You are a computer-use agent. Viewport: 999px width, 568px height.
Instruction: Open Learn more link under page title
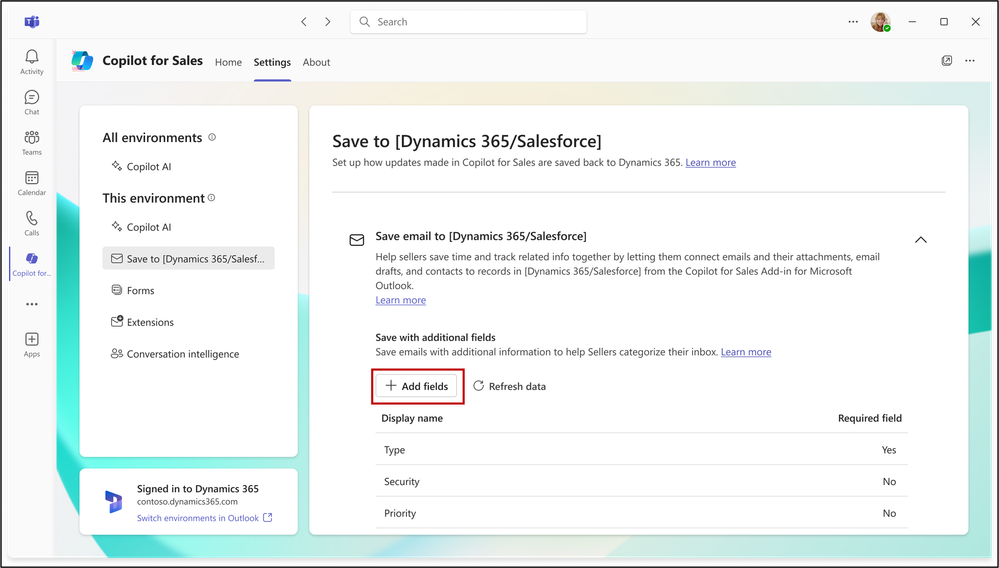point(710,162)
